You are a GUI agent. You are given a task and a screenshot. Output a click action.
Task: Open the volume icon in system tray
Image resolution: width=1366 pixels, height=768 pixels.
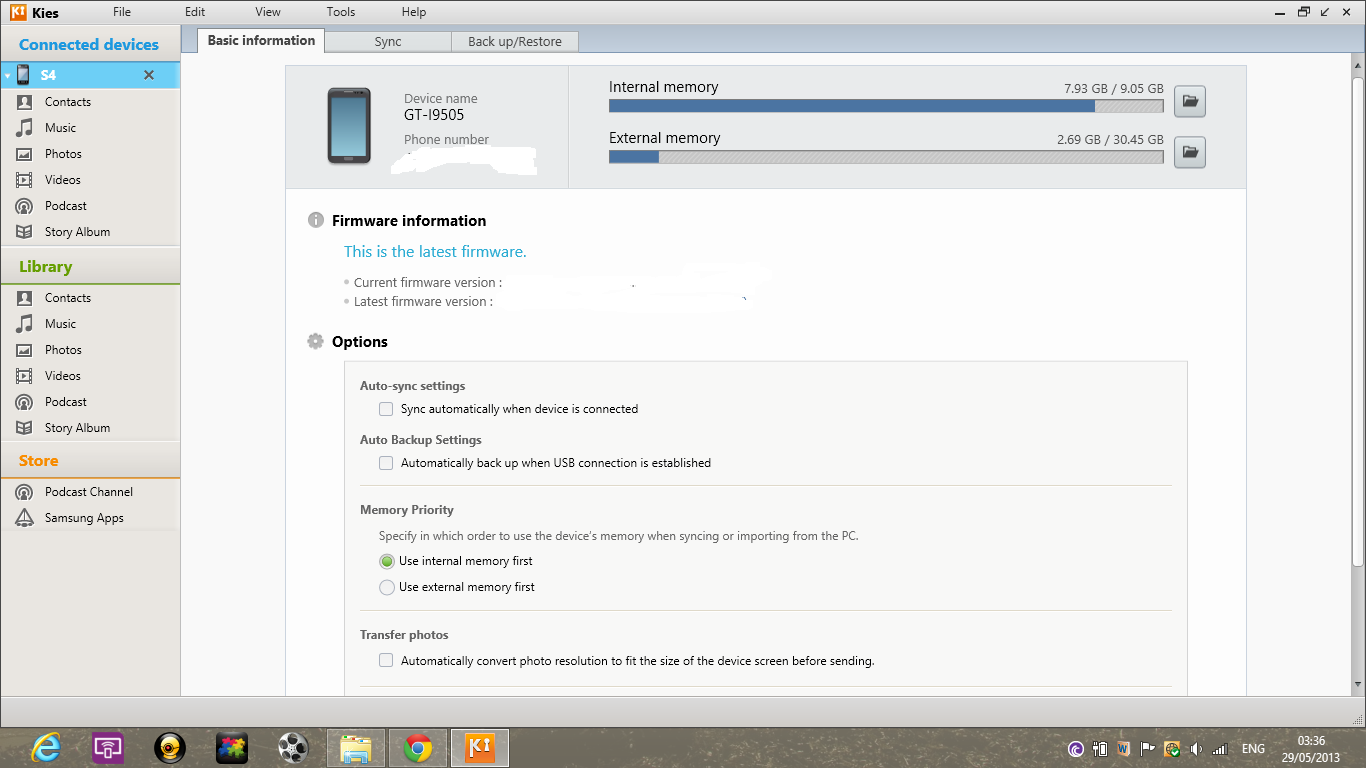pos(1196,748)
